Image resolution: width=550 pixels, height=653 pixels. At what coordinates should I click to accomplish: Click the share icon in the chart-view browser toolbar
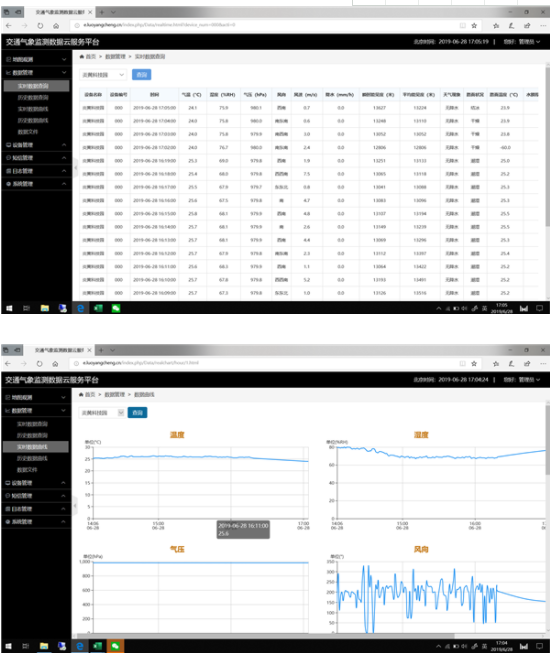pyautogui.click(x=527, y=364)
